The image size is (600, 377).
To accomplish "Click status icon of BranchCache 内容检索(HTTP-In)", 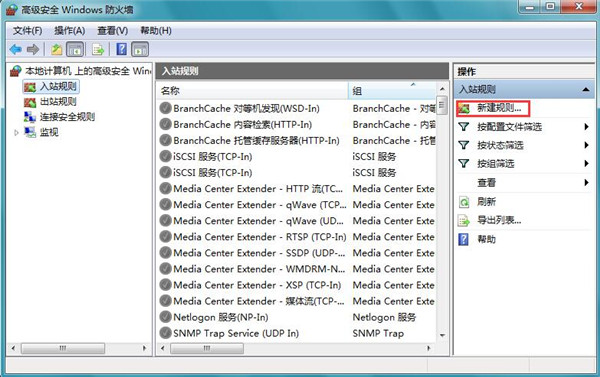I will (x=165, y=124).
